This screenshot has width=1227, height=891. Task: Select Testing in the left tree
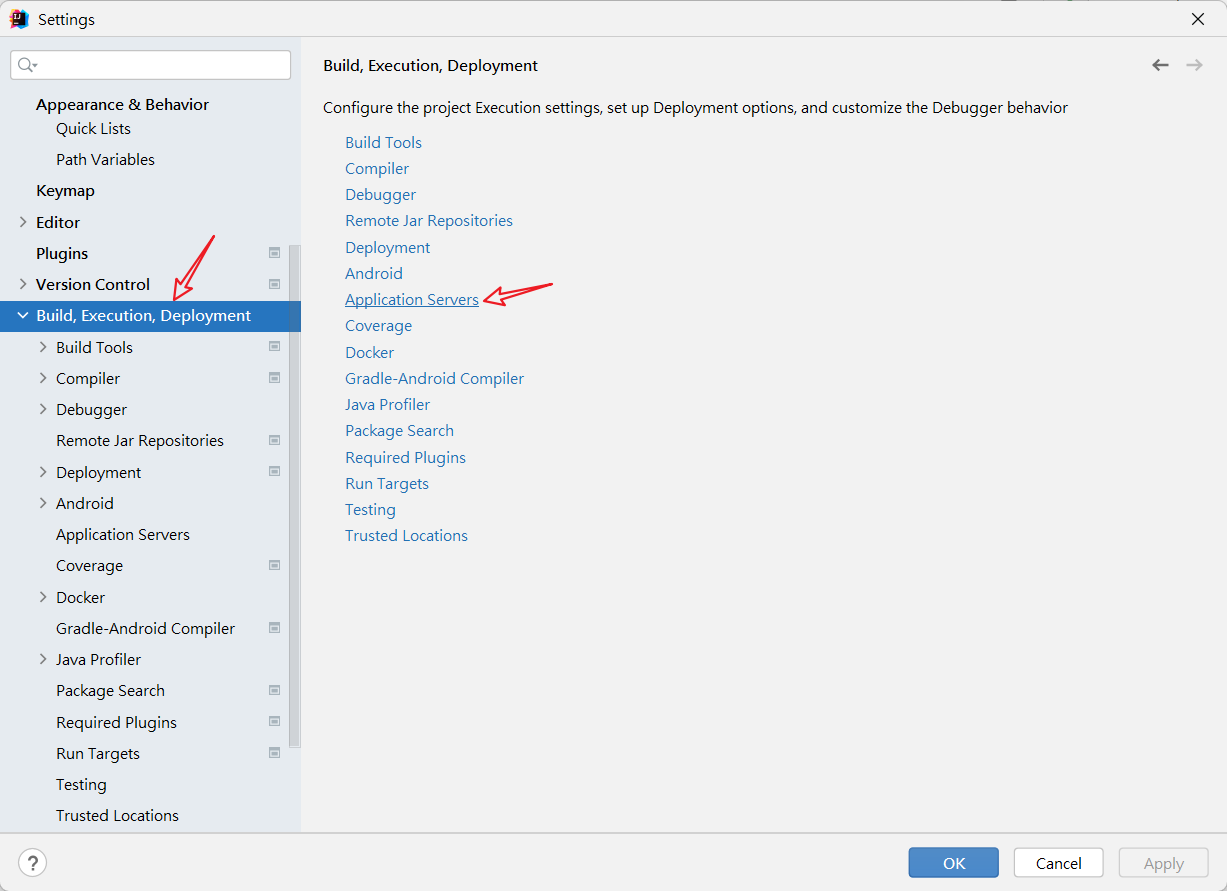[x=81, y=784]
